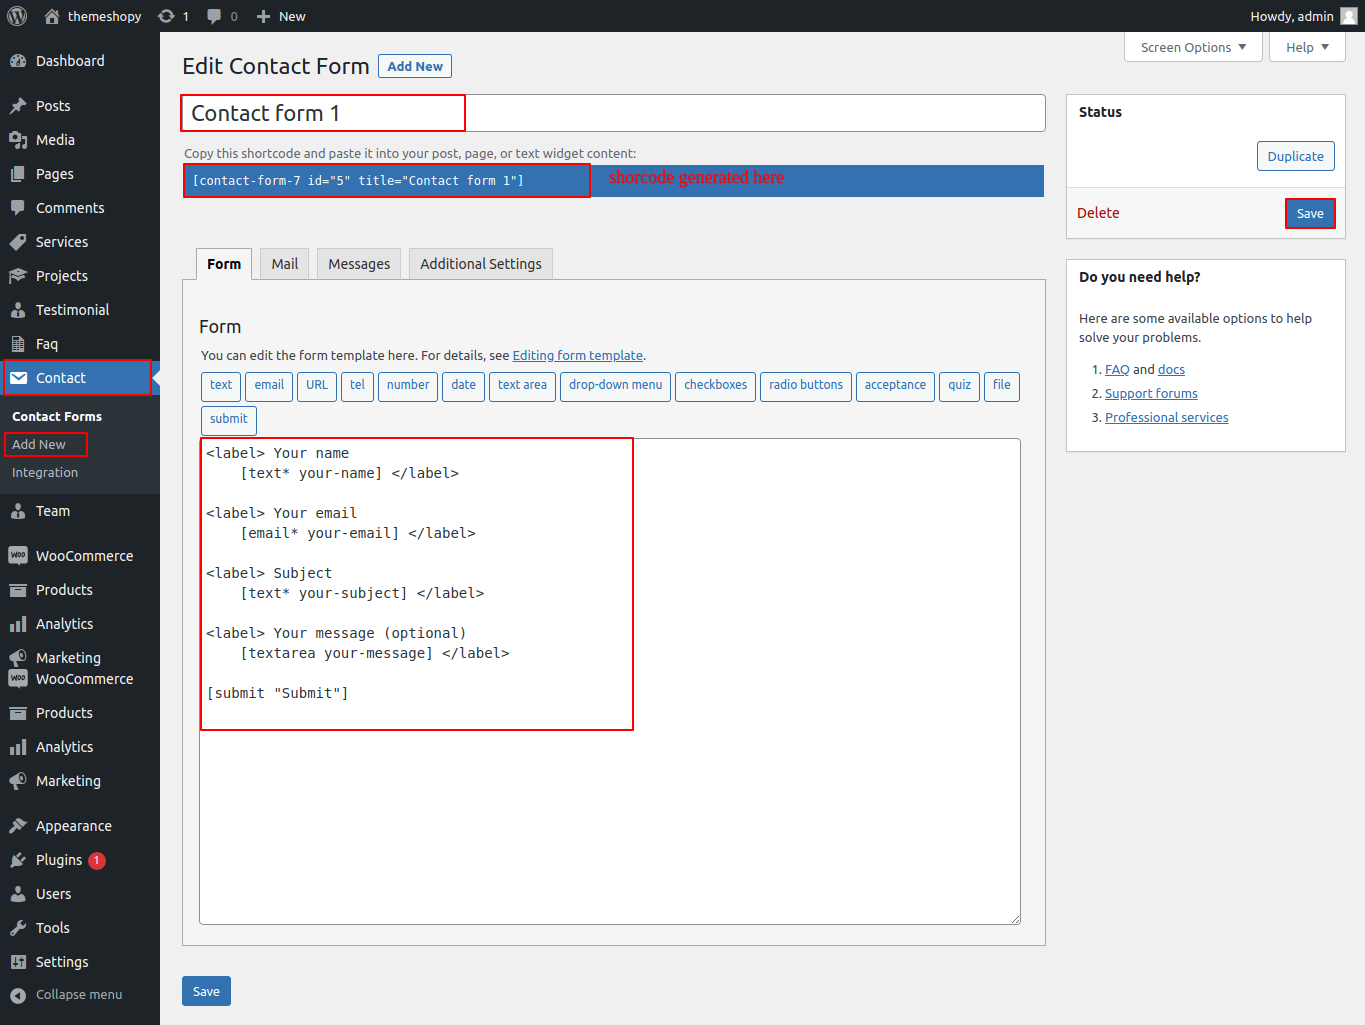This screenshot has width=1365, height=1025.
Task: Click the comments bubble icon in admin bar
Action: click(x=214, y=16)
